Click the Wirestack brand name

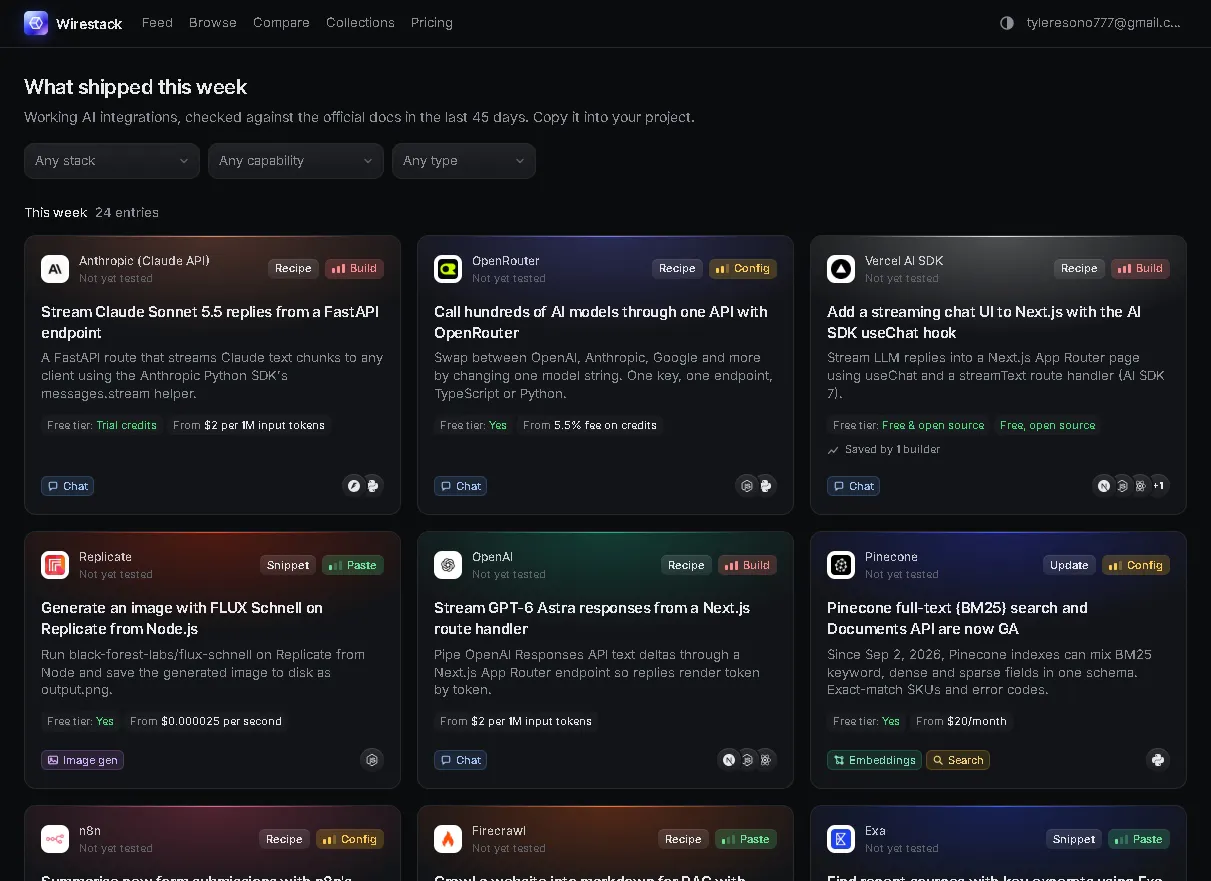89,24
